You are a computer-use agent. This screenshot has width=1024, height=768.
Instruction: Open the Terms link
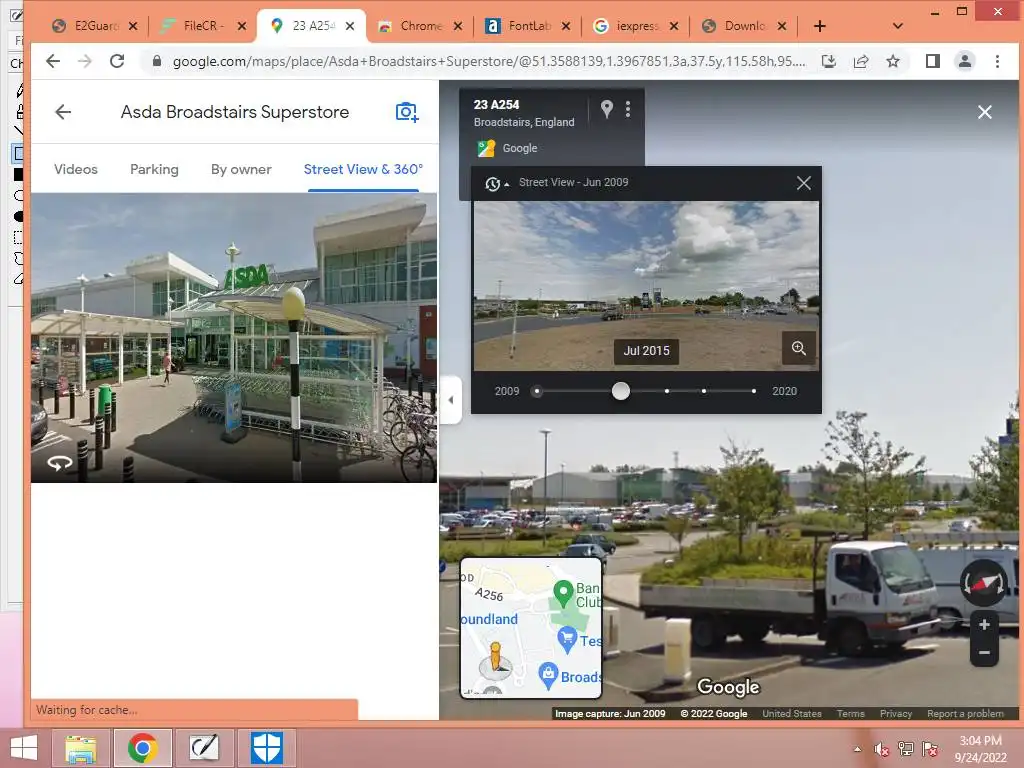[850, 714]
